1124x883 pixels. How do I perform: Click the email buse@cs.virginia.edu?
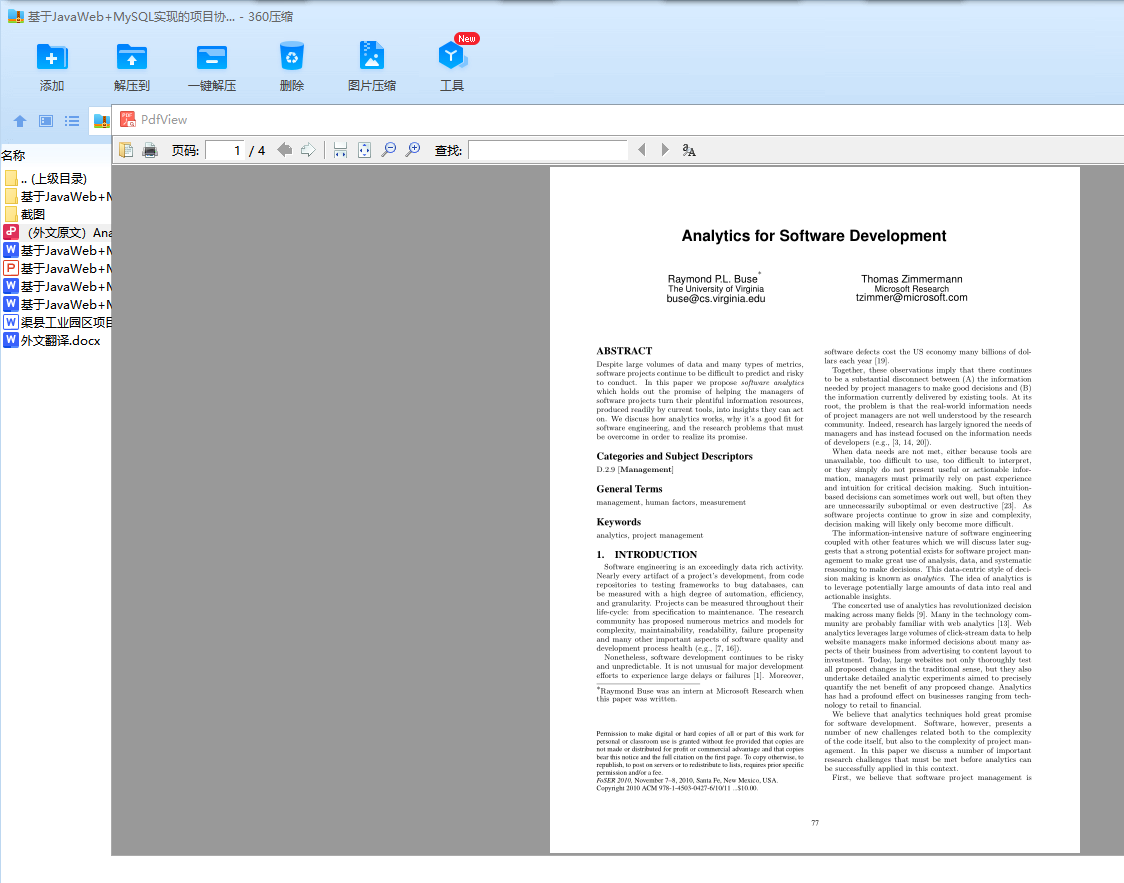[715, 299]
